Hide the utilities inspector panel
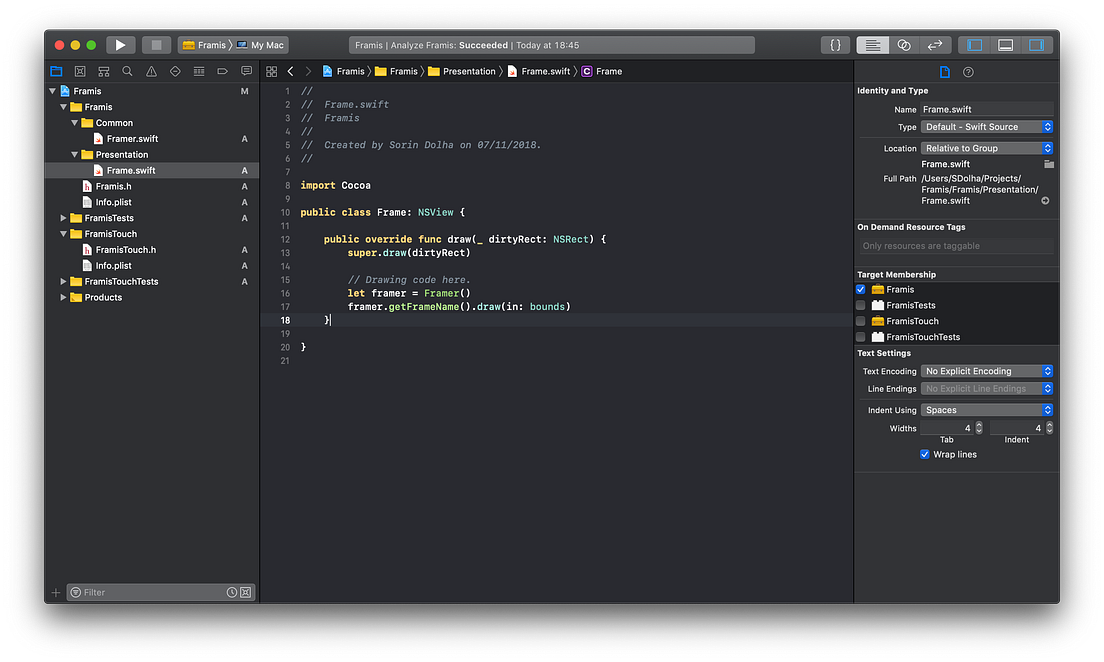This screenshot has height=662, width=1104. [1038, 44]
